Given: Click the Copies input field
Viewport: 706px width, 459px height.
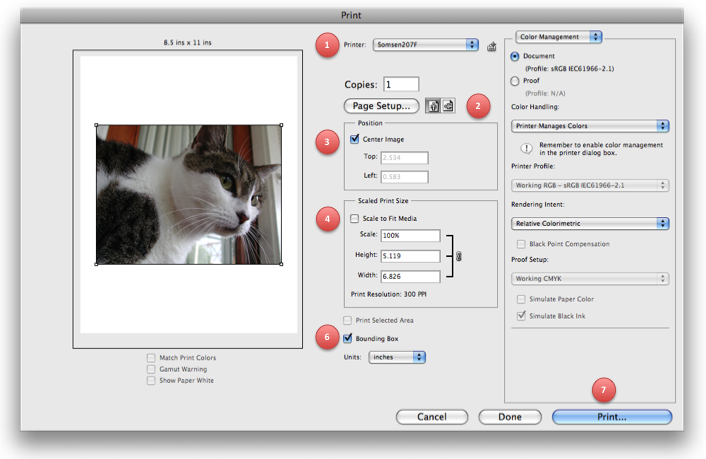Looking at the screenshot, I should 401,84.
